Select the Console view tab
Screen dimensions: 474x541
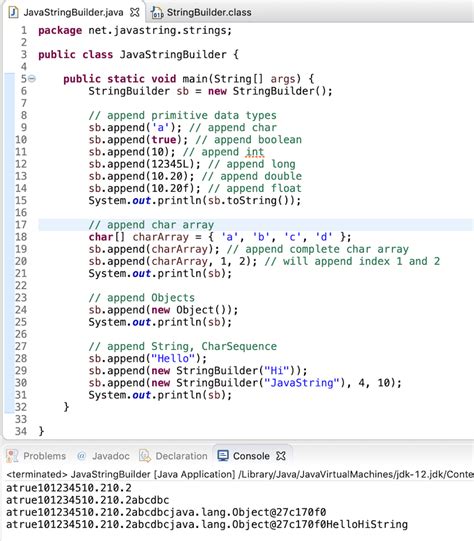coord(251,456)
